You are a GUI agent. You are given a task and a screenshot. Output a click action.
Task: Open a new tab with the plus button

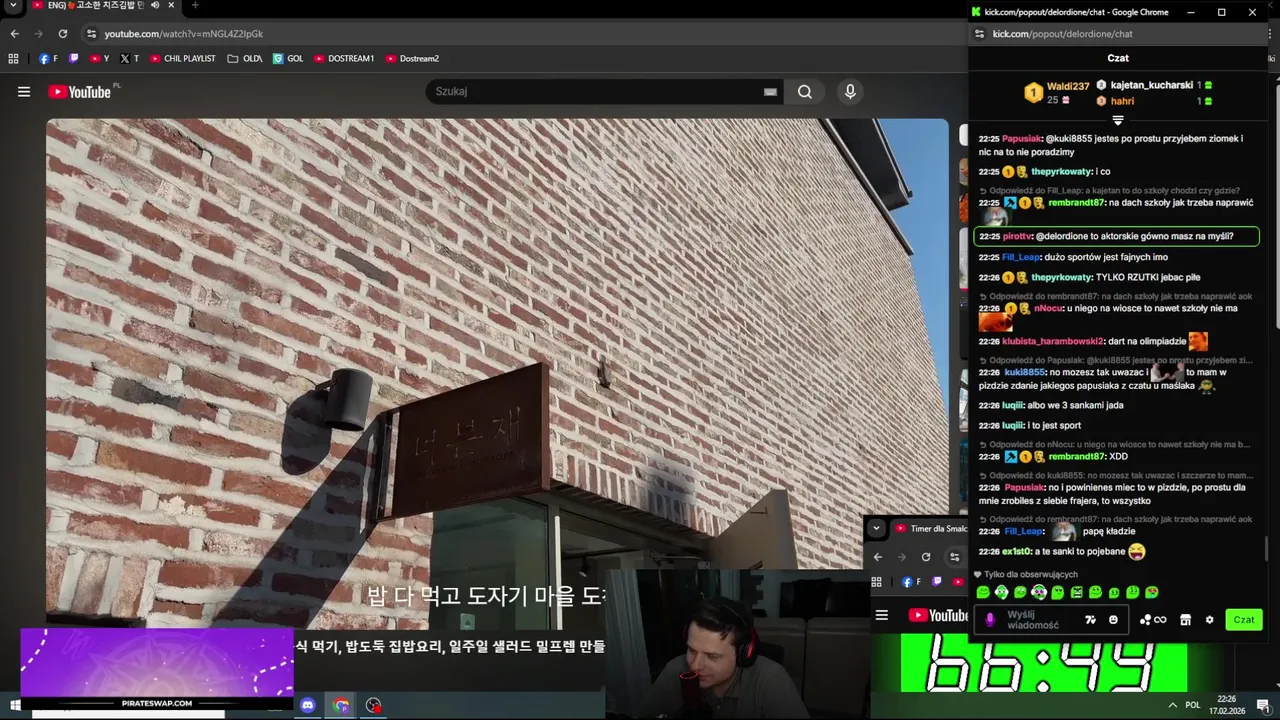194,6
